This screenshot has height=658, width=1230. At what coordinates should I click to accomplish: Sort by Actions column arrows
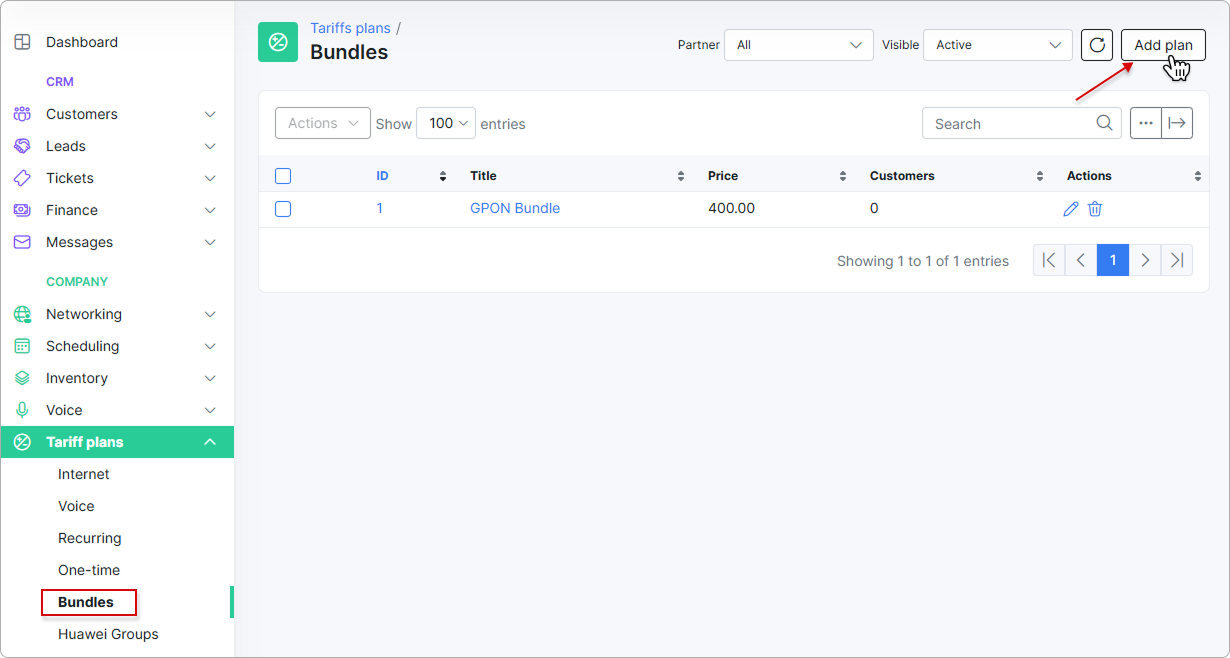point(1198,176)
